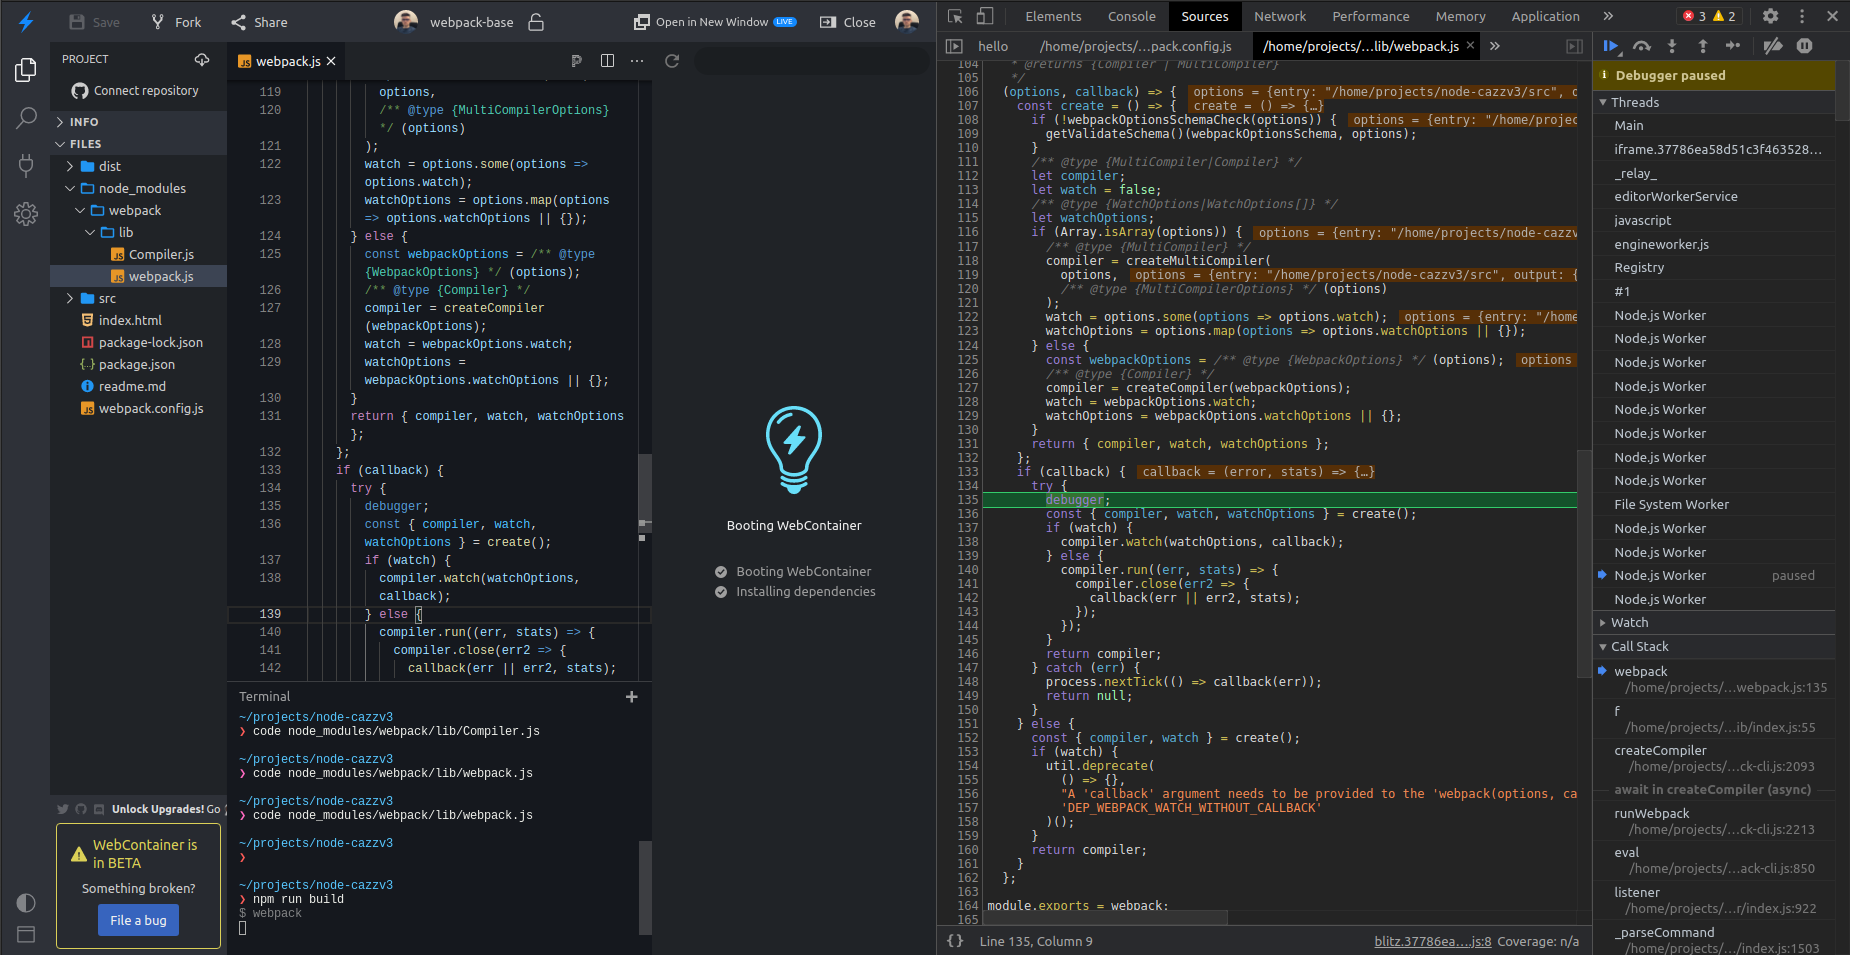Screen dimensions: 1850x955
Task: Fork the webpack-base project
Action: [x=176, y=21]
